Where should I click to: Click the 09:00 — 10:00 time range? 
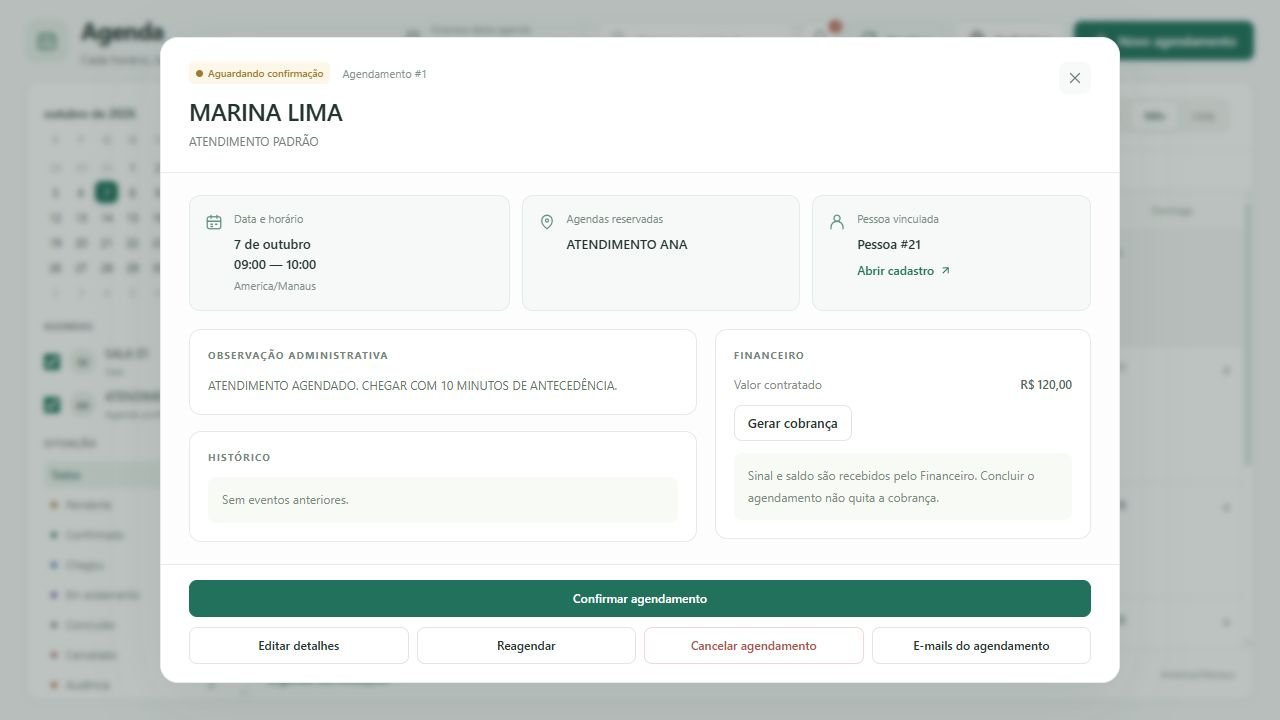click(x=275, y=265)
